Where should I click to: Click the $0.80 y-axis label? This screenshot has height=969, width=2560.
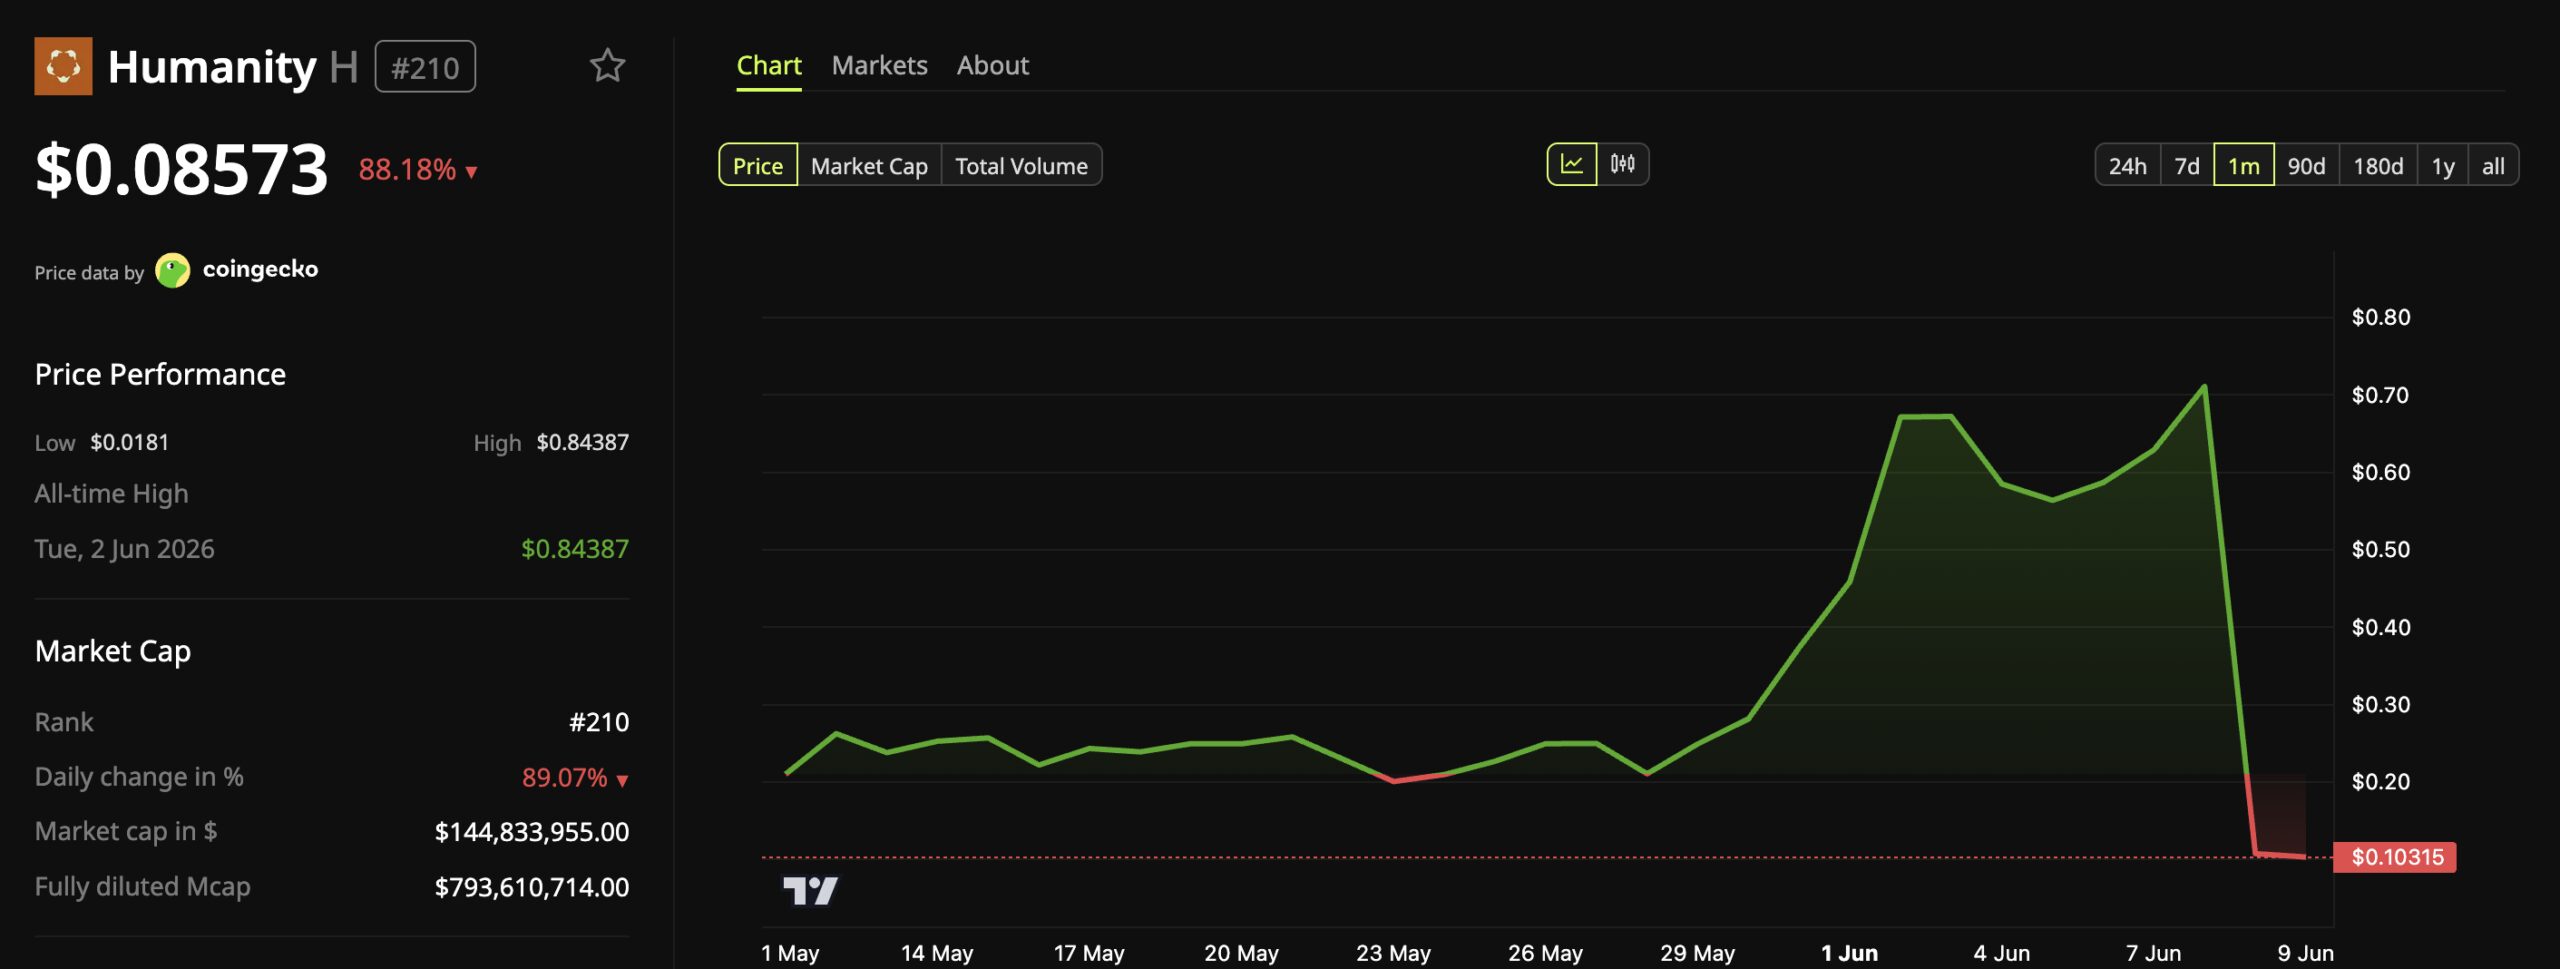coord(2380,317)
